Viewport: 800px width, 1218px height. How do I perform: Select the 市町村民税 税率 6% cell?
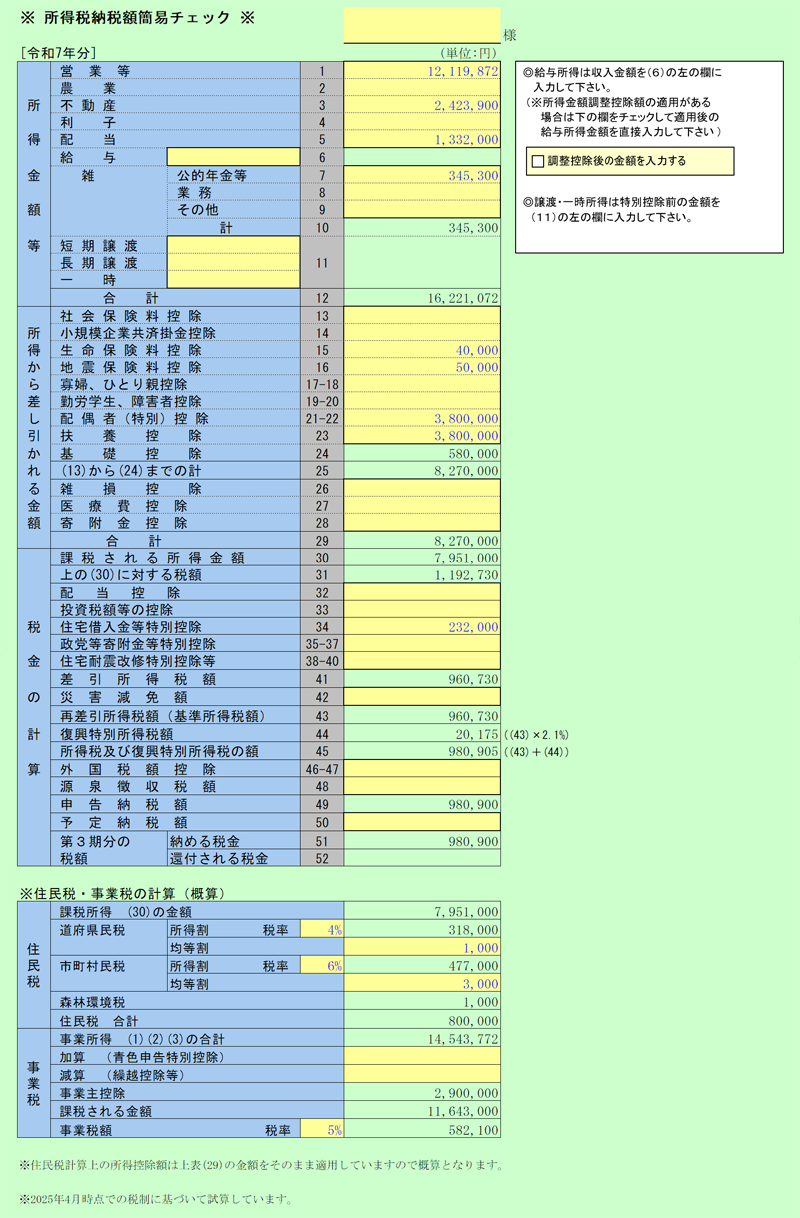click(321, 966)
